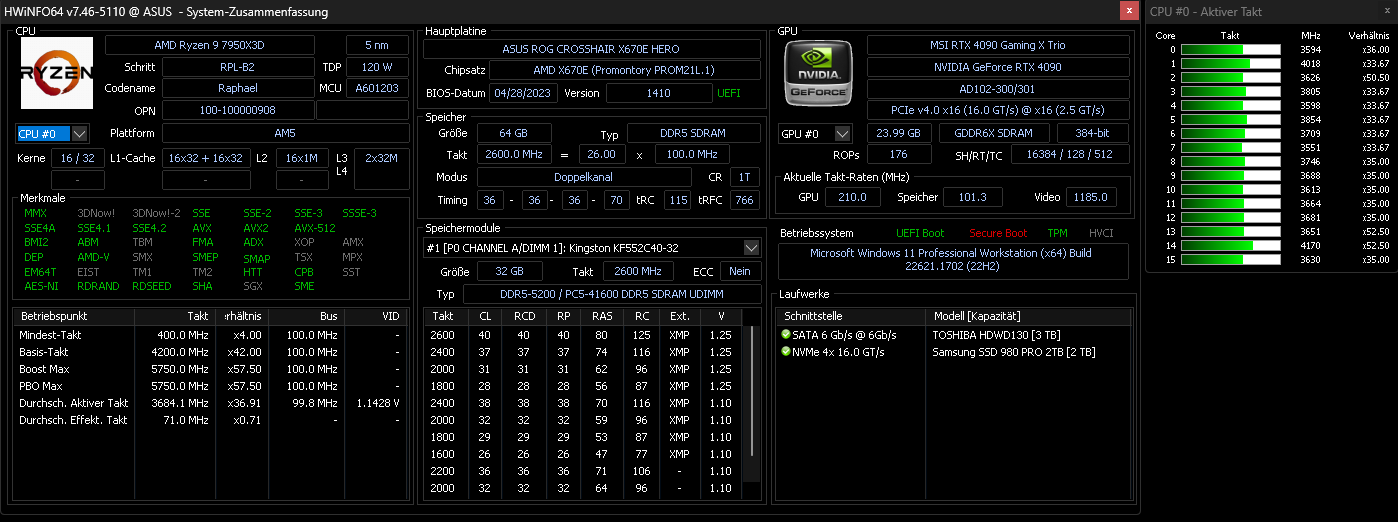Click the Core 7 clock bar in Aktiver Takt window
This screenshot has height=522, width=1398.
click(x=1231, y=147)
